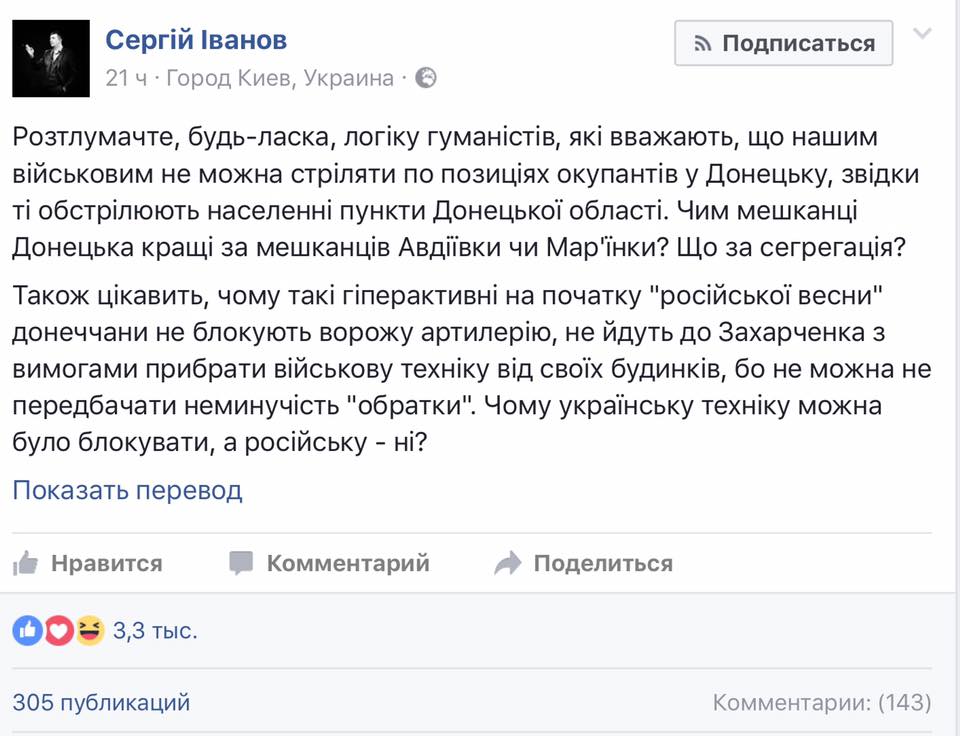Click the thumbs-up Нравится icon

pyautogui.click(x=25, y=563)
